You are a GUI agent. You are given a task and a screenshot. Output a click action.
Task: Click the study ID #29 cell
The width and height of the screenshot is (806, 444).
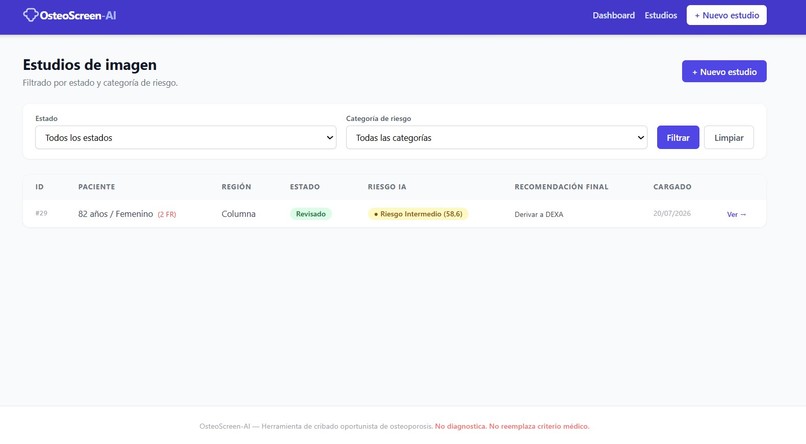click(41, 213)
